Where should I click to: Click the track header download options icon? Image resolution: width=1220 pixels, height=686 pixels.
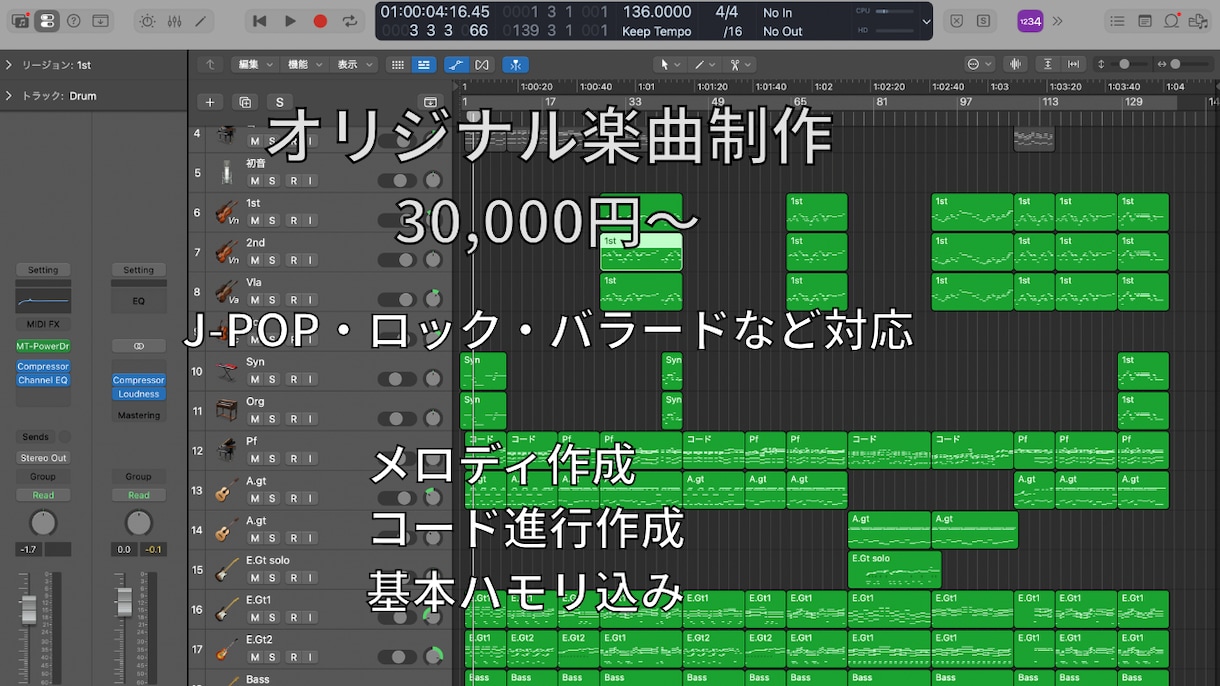pyautogui.click(x=430, y=102)
